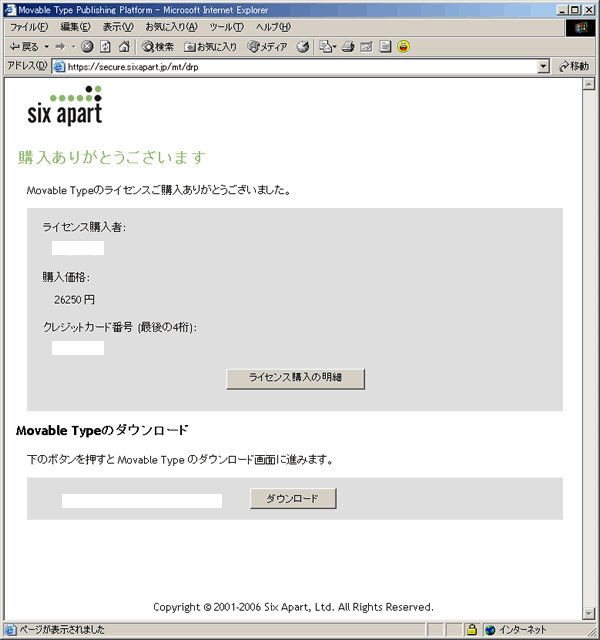
Task: Click the six apart logo
Action: coord(64,105)
